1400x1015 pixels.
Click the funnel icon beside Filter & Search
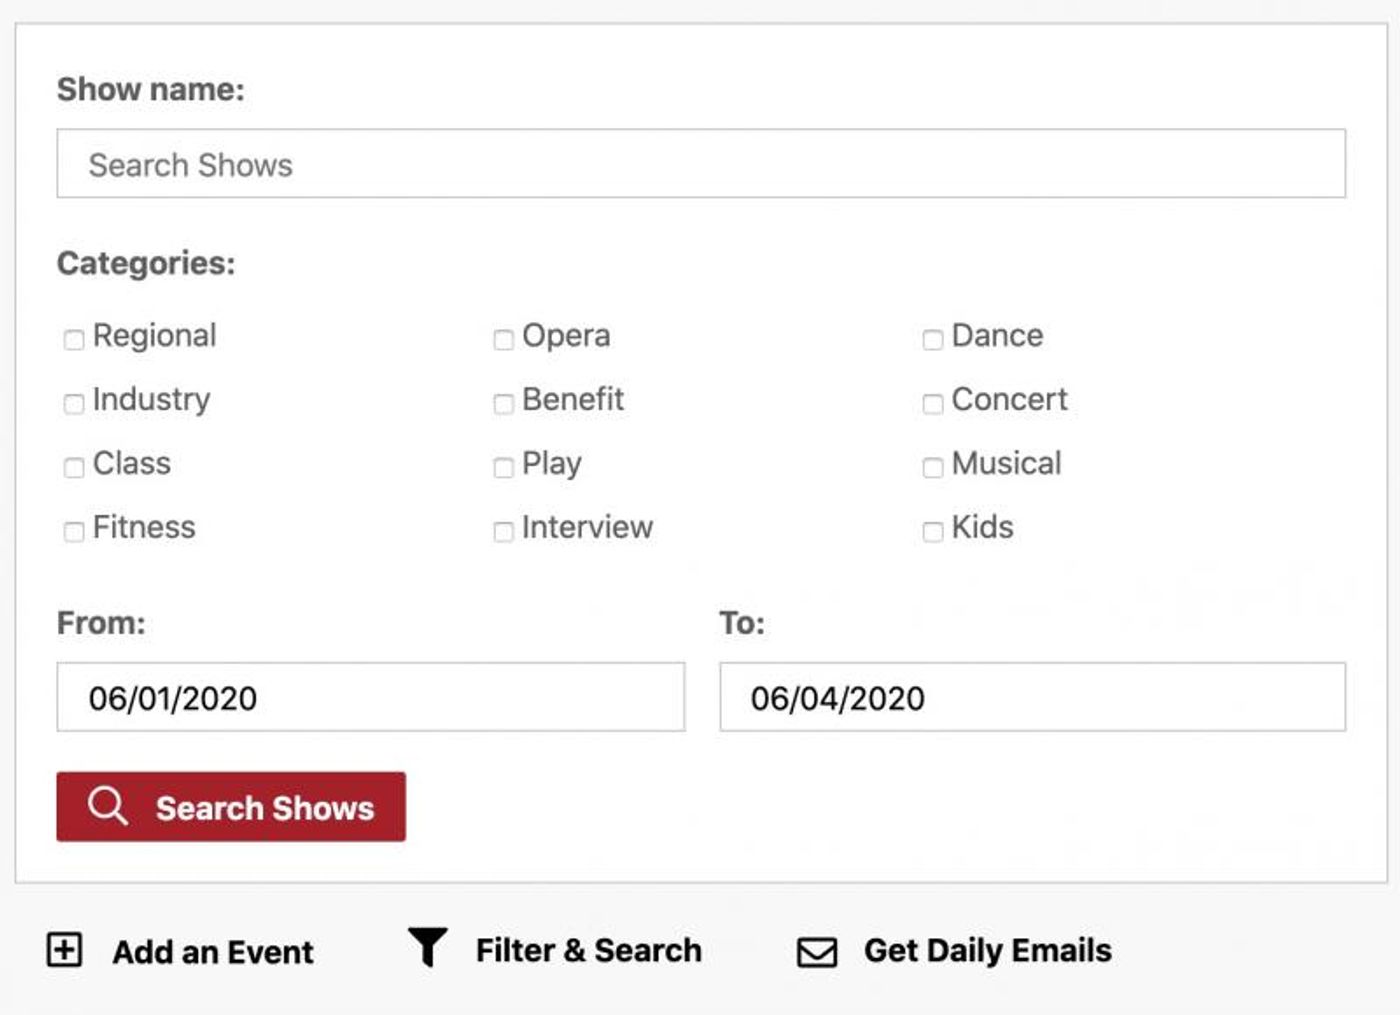click(x=427, y=950)
